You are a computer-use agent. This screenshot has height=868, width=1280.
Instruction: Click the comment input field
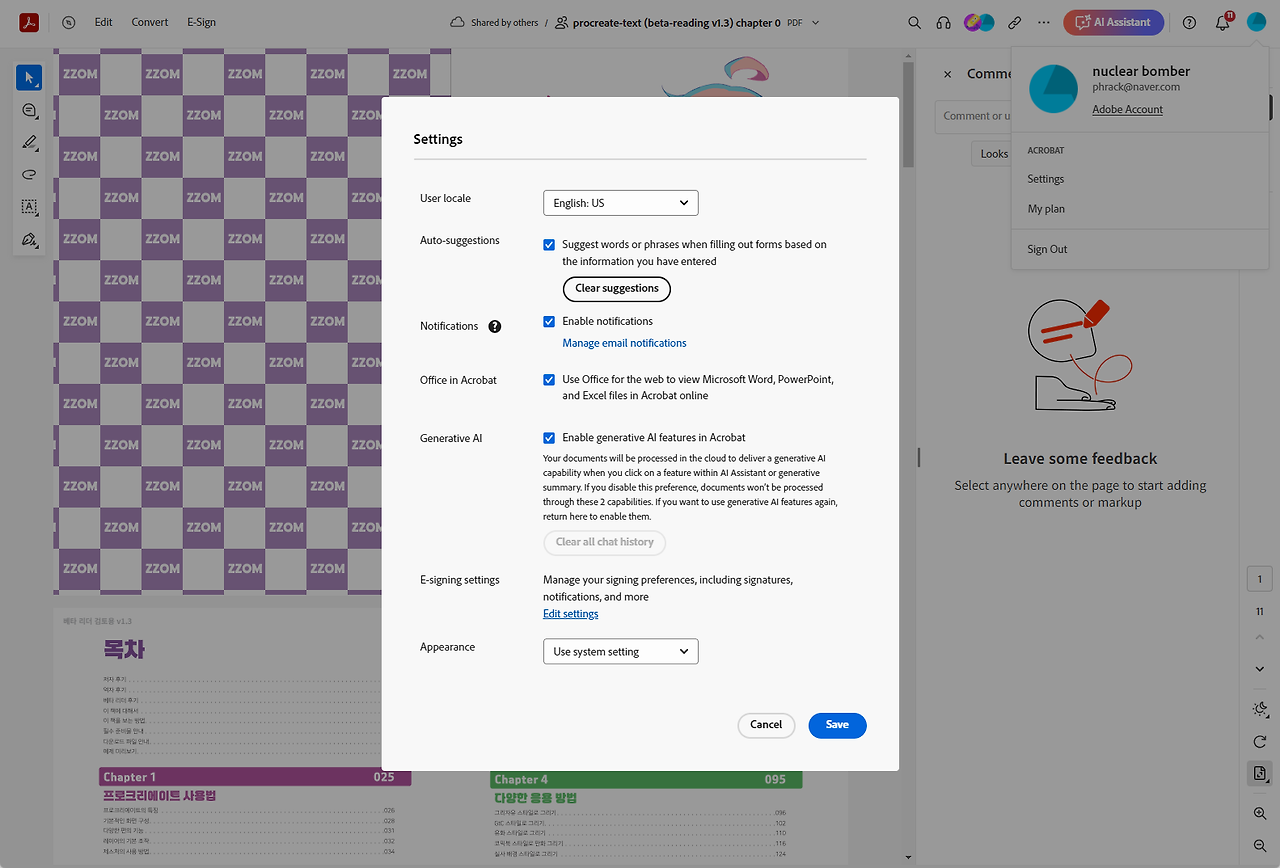coord(973,116)
